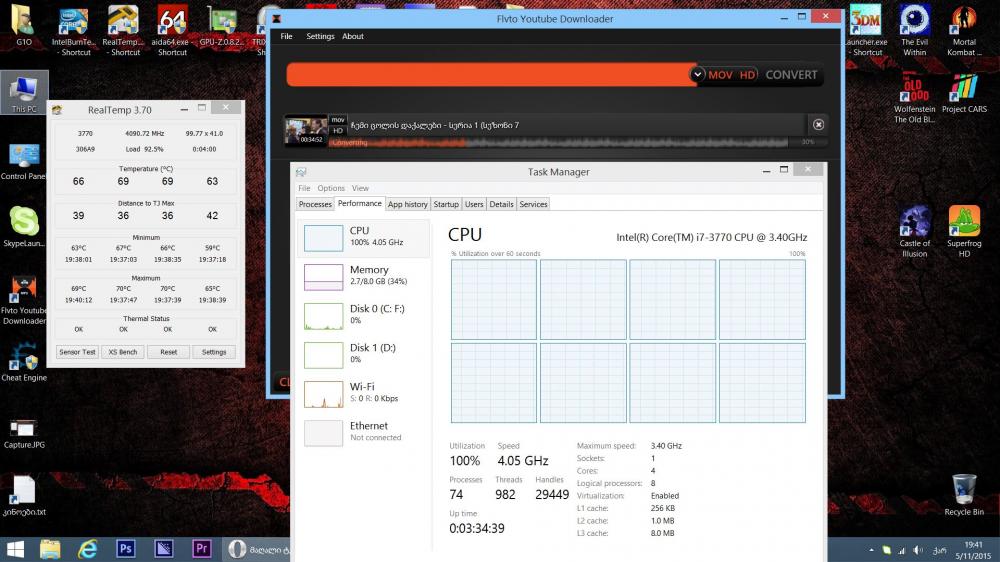The image size is (1000, 562).
Task: Switch to the Startup tab
Action: coord(446,204)
